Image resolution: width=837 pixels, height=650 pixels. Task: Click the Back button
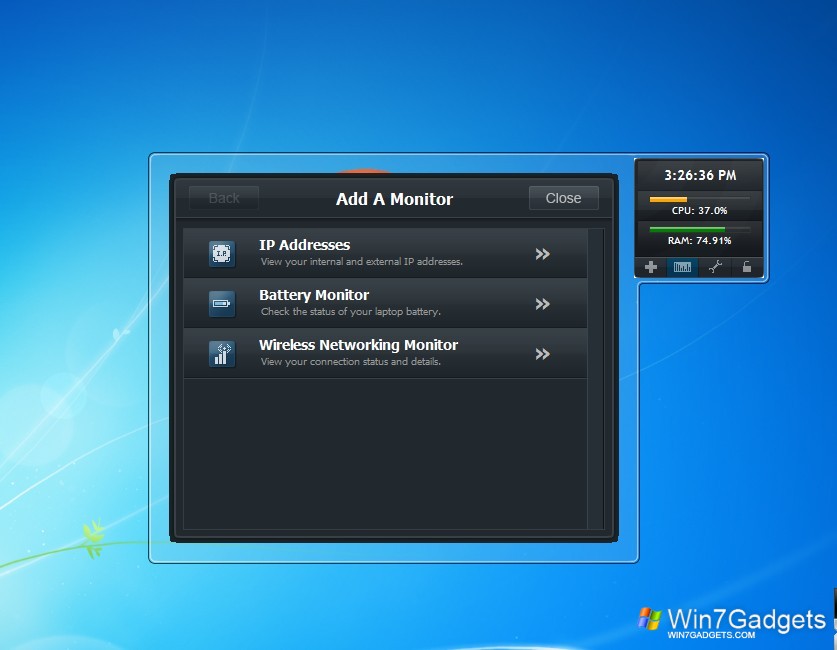(x=224, y=198)
